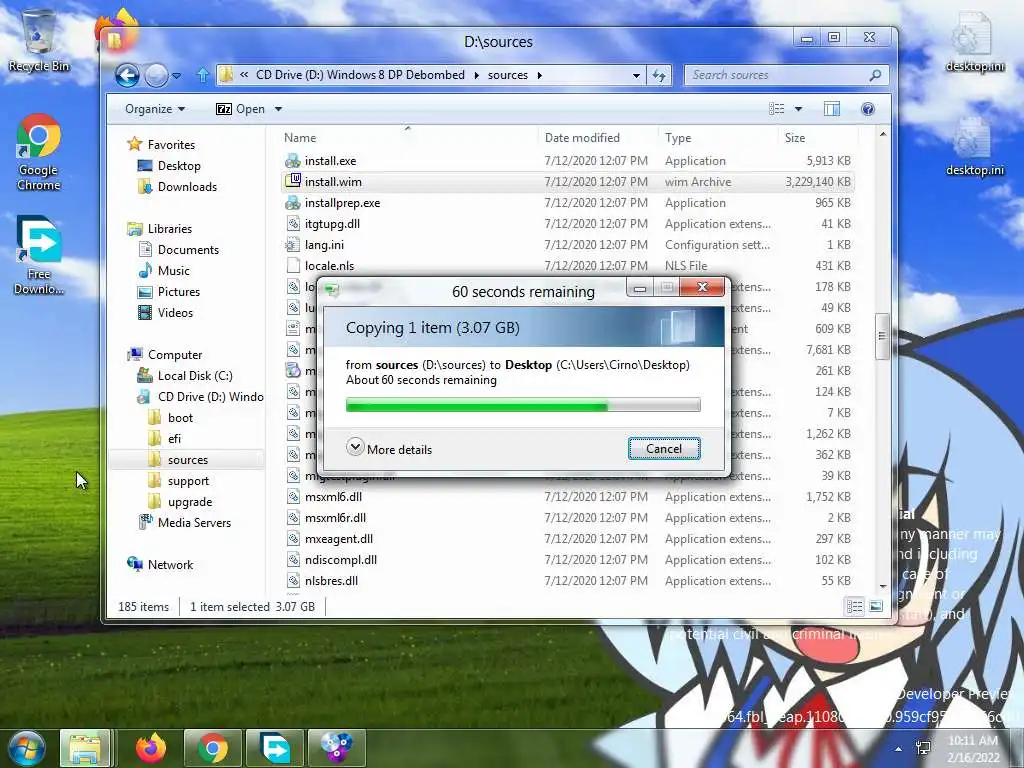Switch to details view icon in status bar
1024x768 pixels.
[x=854, y=607]
